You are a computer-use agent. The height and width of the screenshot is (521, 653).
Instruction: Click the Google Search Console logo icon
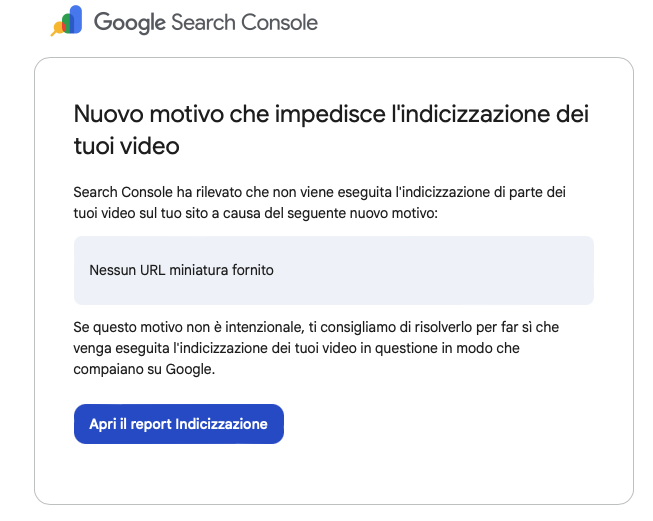[x=66, y=20]
